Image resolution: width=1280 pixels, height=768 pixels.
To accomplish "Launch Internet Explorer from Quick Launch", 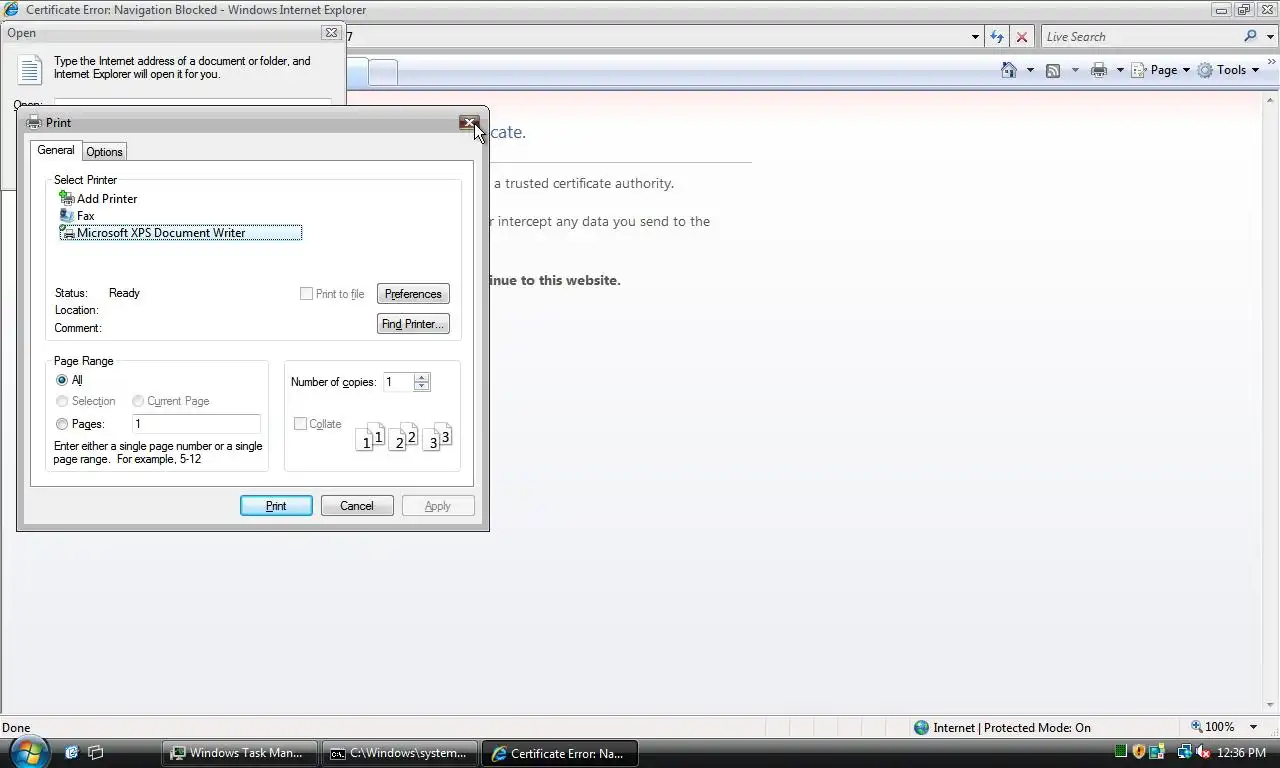I will coord(72,753).
